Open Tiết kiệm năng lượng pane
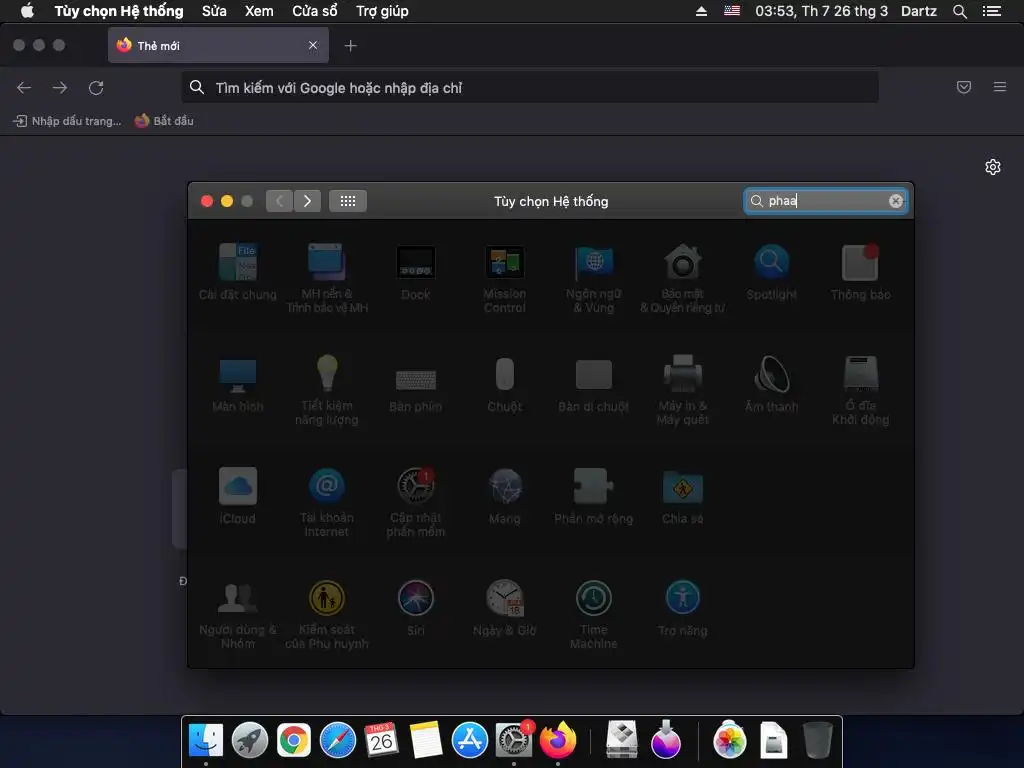1024x768 pixels. point(327,390)
